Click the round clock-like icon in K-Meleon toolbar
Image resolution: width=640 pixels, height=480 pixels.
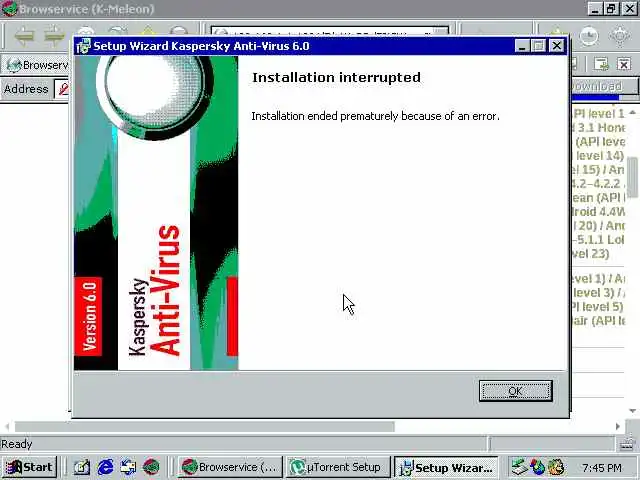coord(589,36)
